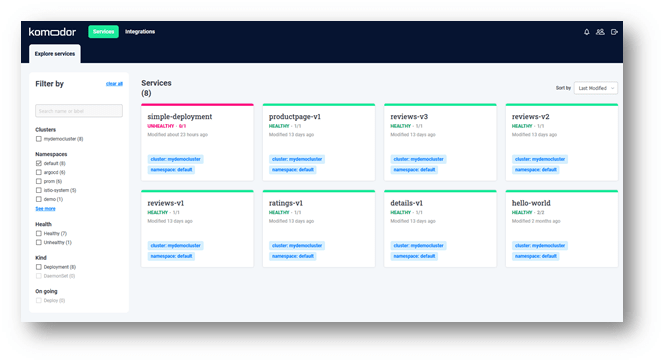This screenshot has width=665, height=364.
Task: Click 'Modified 2 months ago' text
Action: [x=536, y=221]
